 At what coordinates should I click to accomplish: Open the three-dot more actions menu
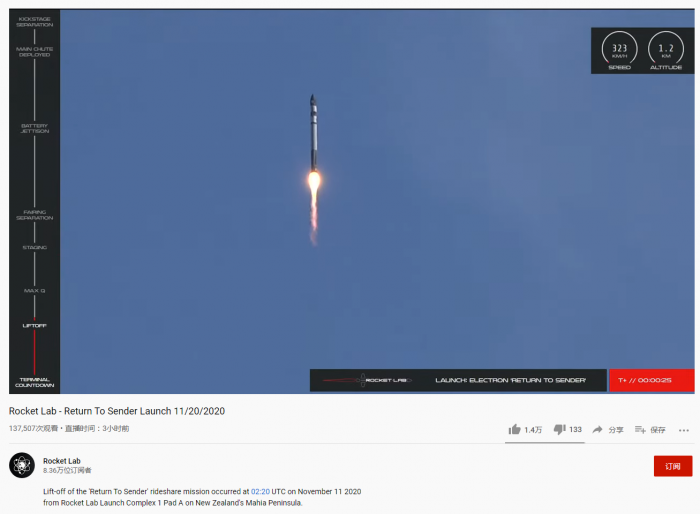point(683,430)
